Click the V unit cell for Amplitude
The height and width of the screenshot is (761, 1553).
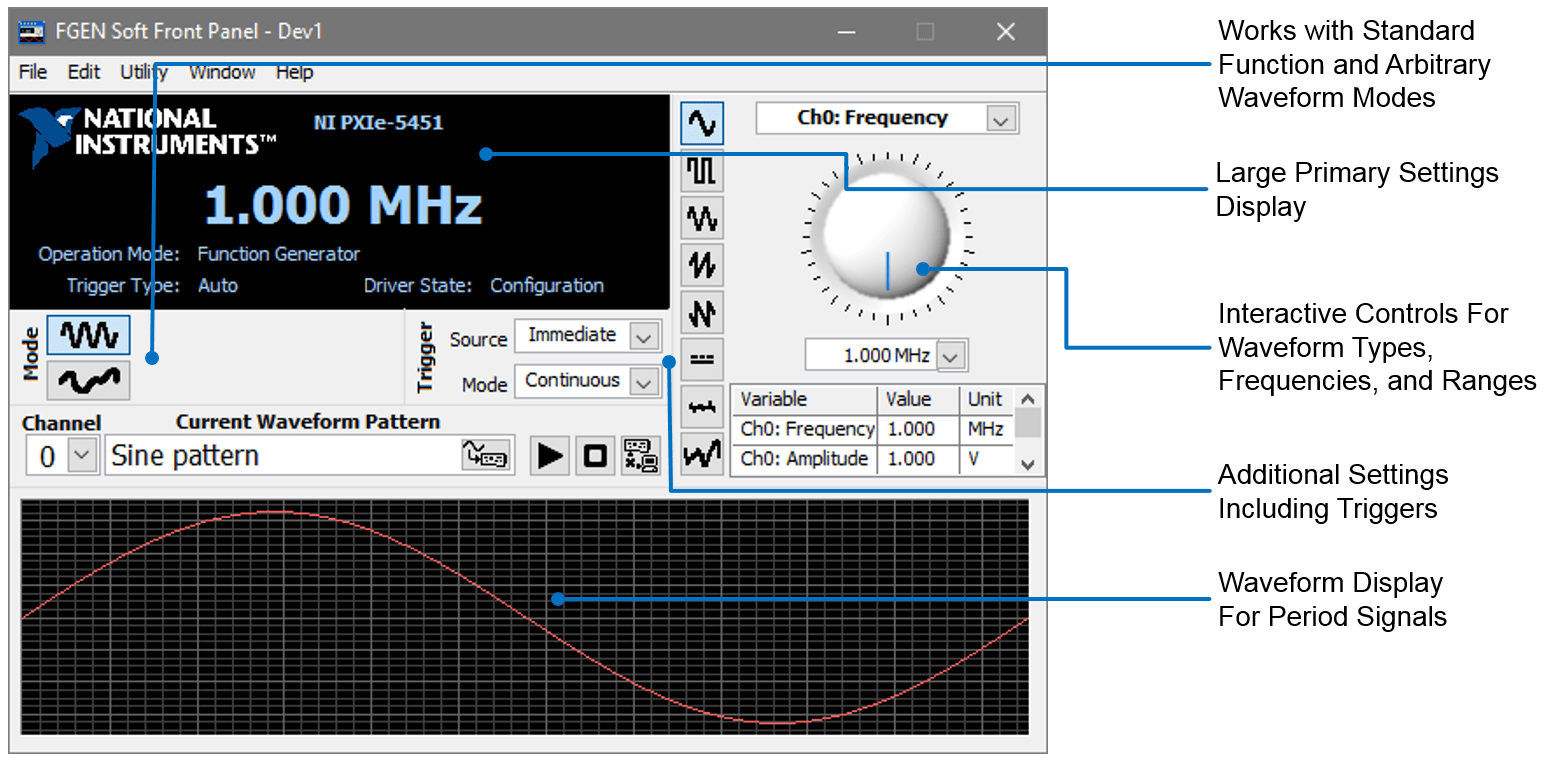988,459
